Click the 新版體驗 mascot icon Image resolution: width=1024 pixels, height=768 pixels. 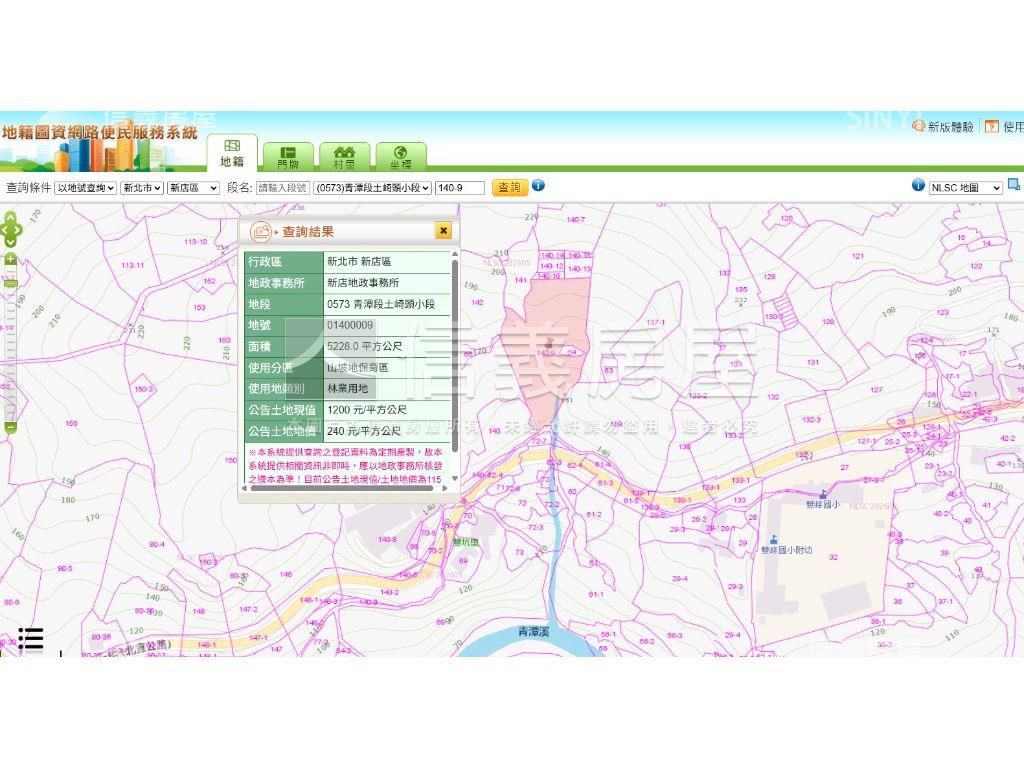pyautogui.click(x=919, y=125)
